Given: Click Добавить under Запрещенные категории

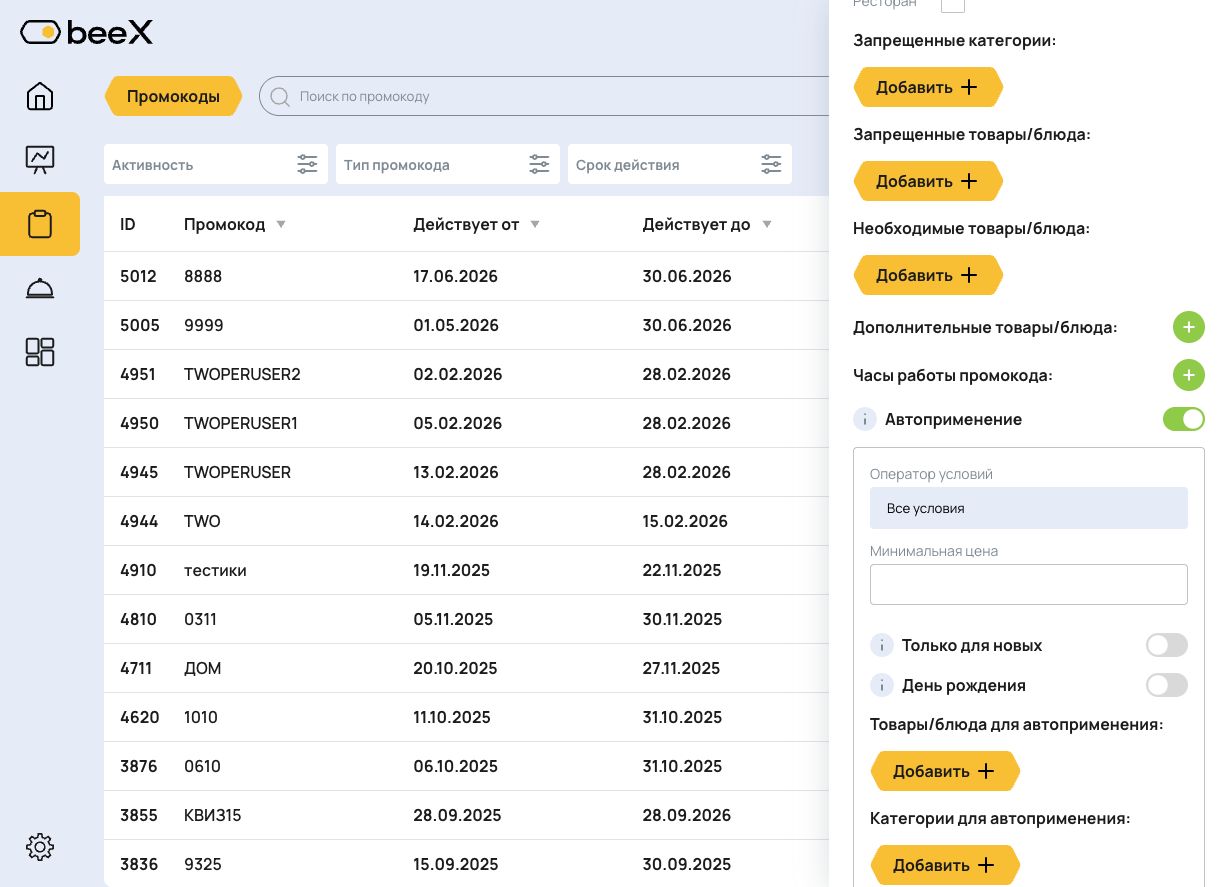Looking at the screenshot, I should pyautogui.click(x=928, y=87).
